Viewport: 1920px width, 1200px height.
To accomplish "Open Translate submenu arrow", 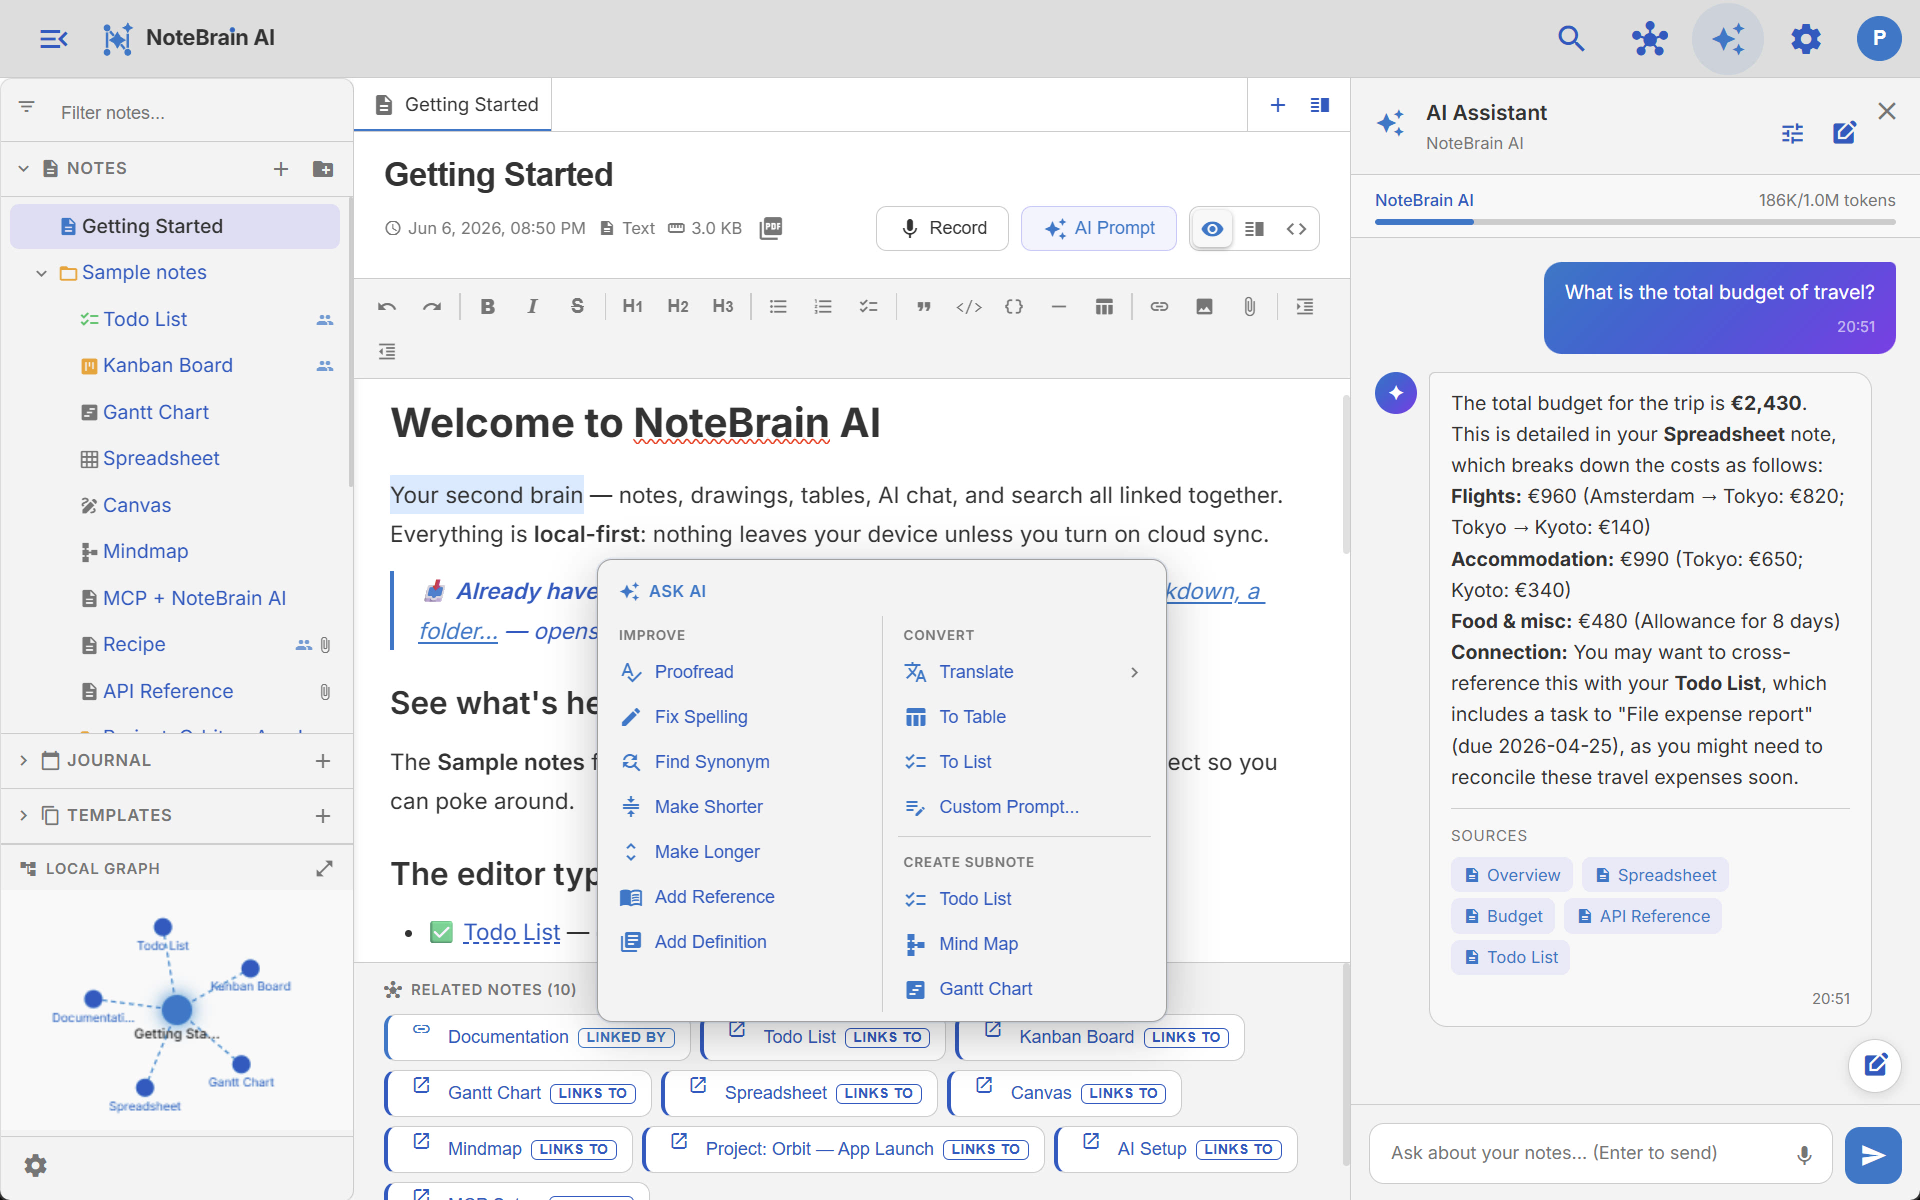I will point(1134,672).
